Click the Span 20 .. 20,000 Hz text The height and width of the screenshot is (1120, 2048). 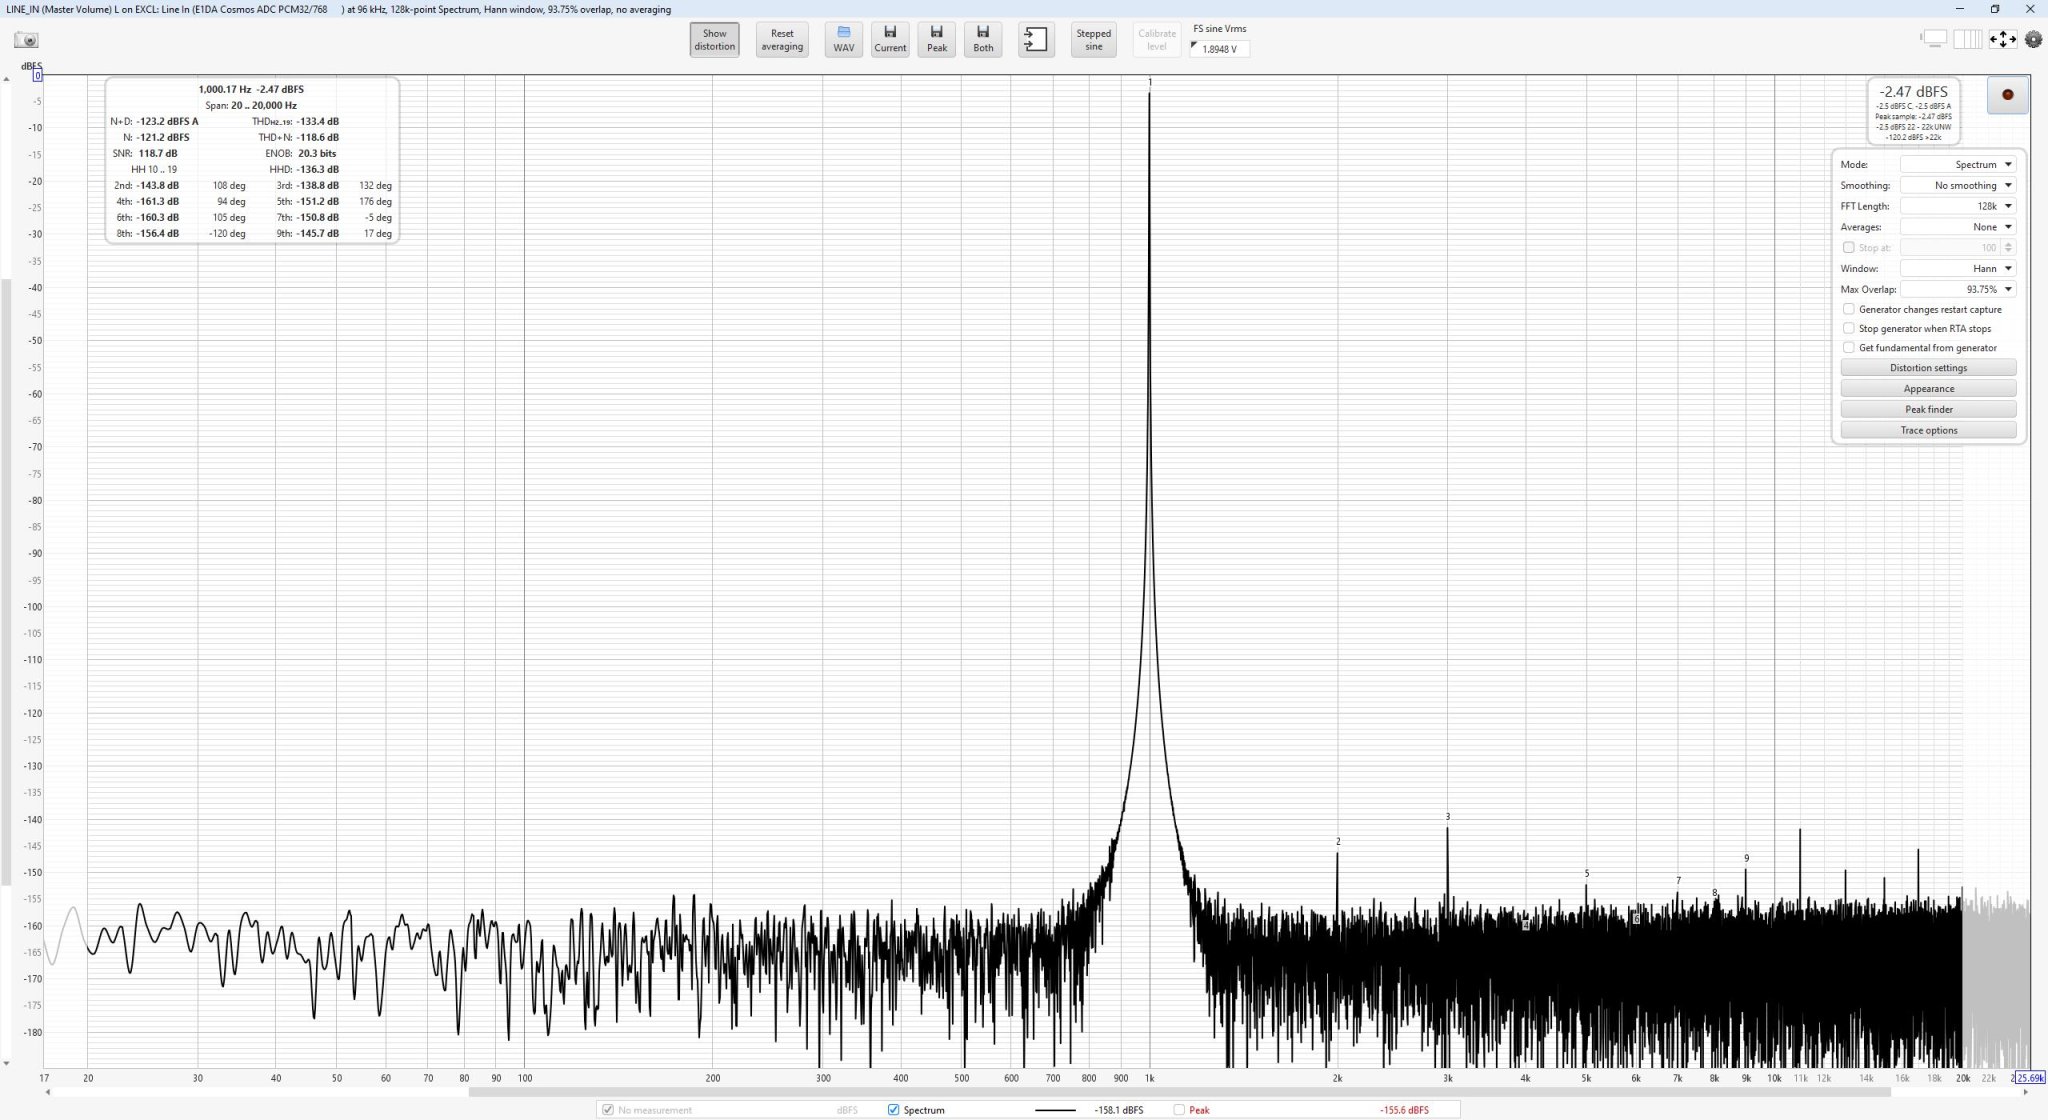(x=251, y=105)
